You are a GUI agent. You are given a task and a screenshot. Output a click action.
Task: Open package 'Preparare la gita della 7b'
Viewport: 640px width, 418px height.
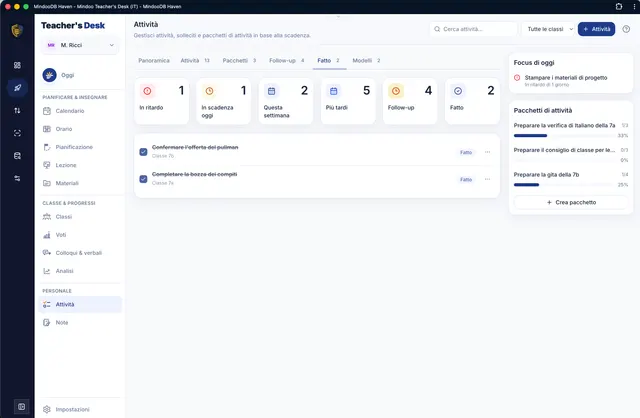tap(546, 175)
